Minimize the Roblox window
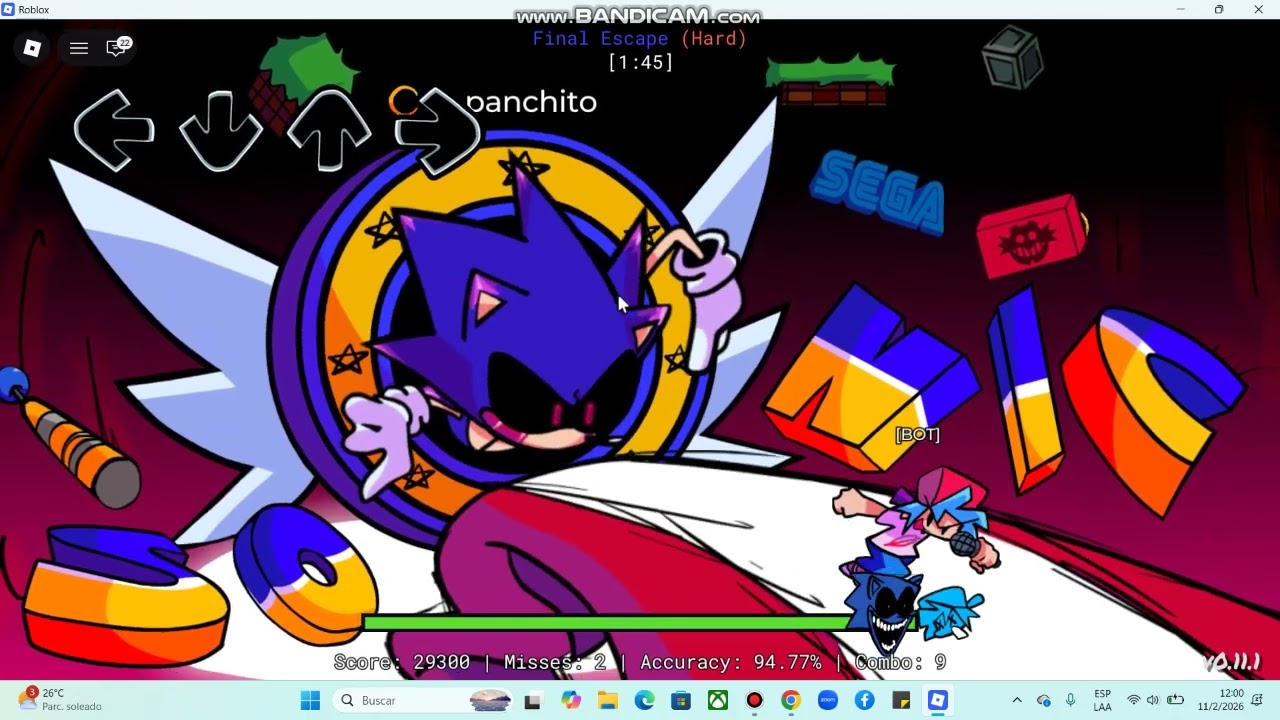This screenshot has width=1280, height=720. coord(1181,10)
